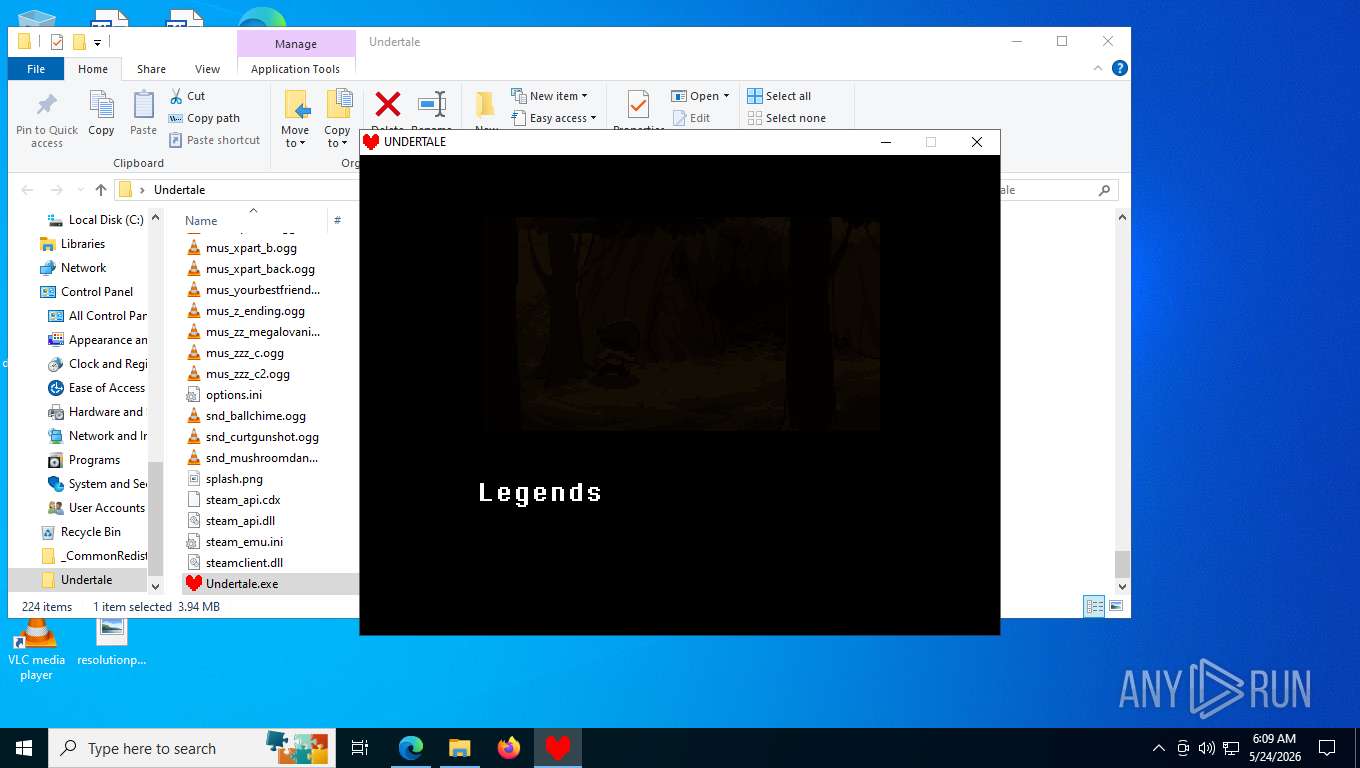Click the Paste clipboard icon
This screenshot has height=768, width=1360.
tap(144, 105)
